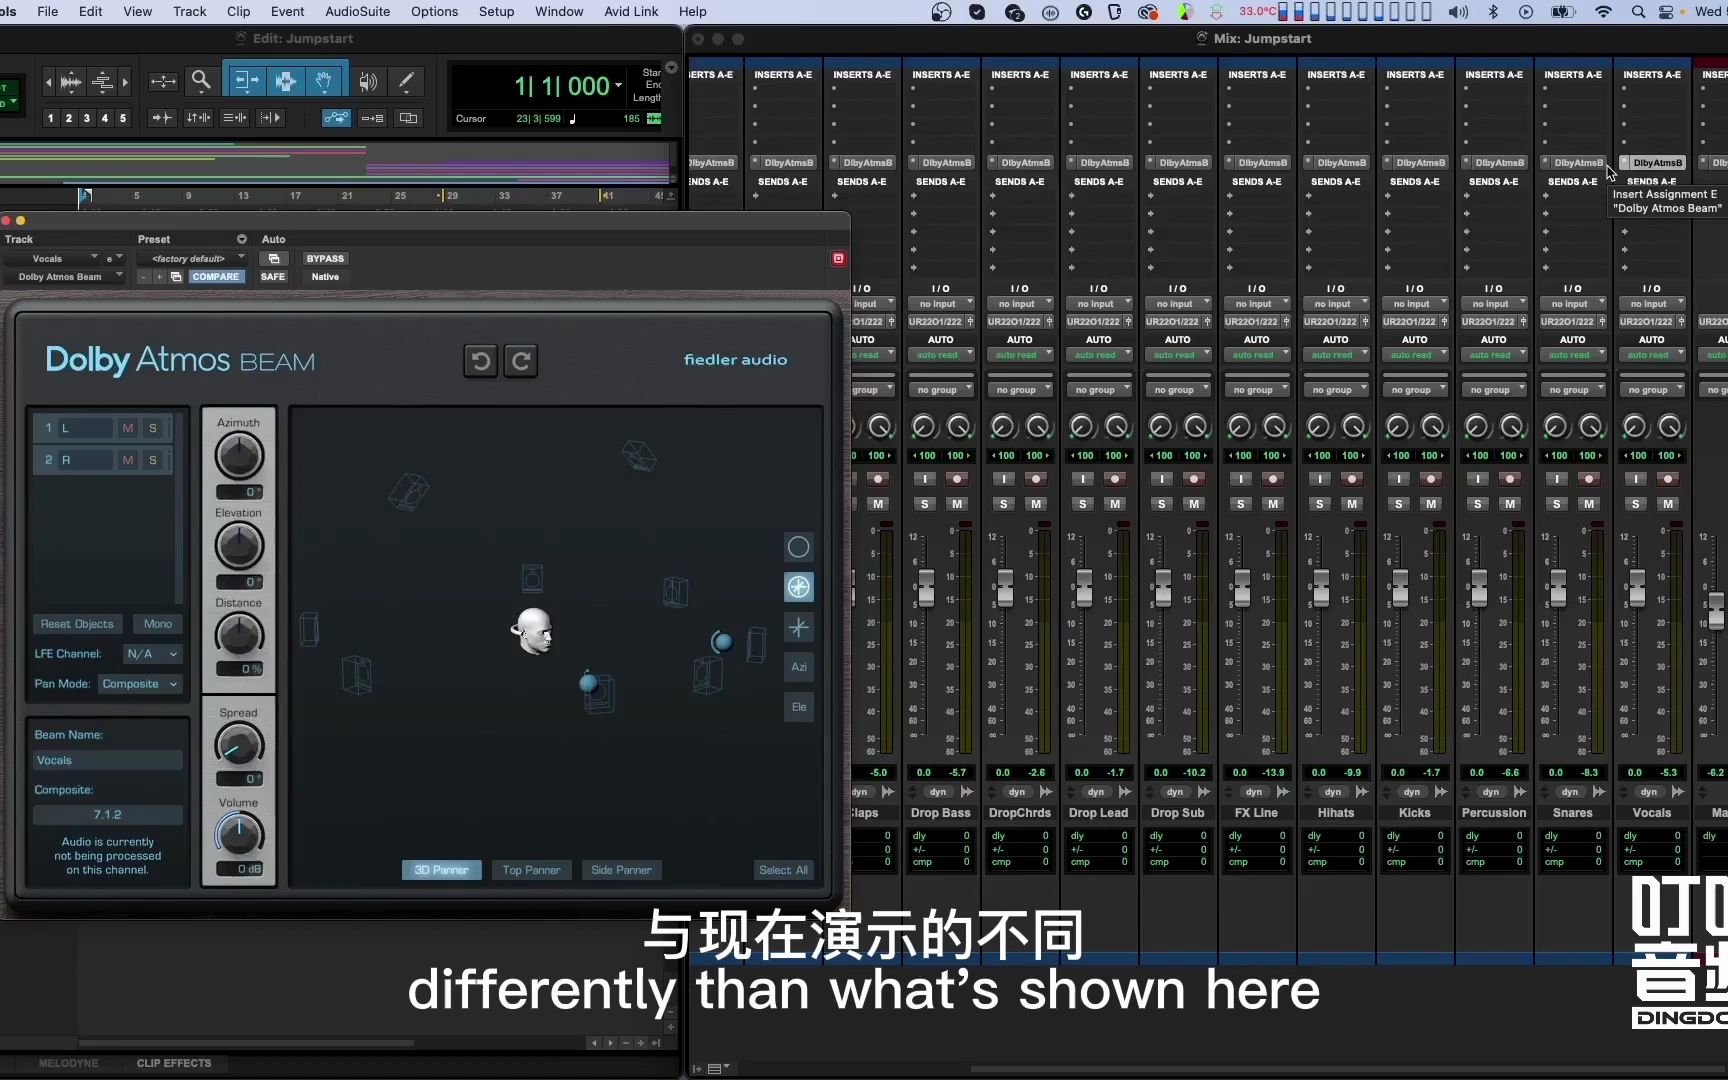This screenshot has width=1728, height=1080.
Task: Open LFE Channel N/A dropdown
Action: [153, 654]
